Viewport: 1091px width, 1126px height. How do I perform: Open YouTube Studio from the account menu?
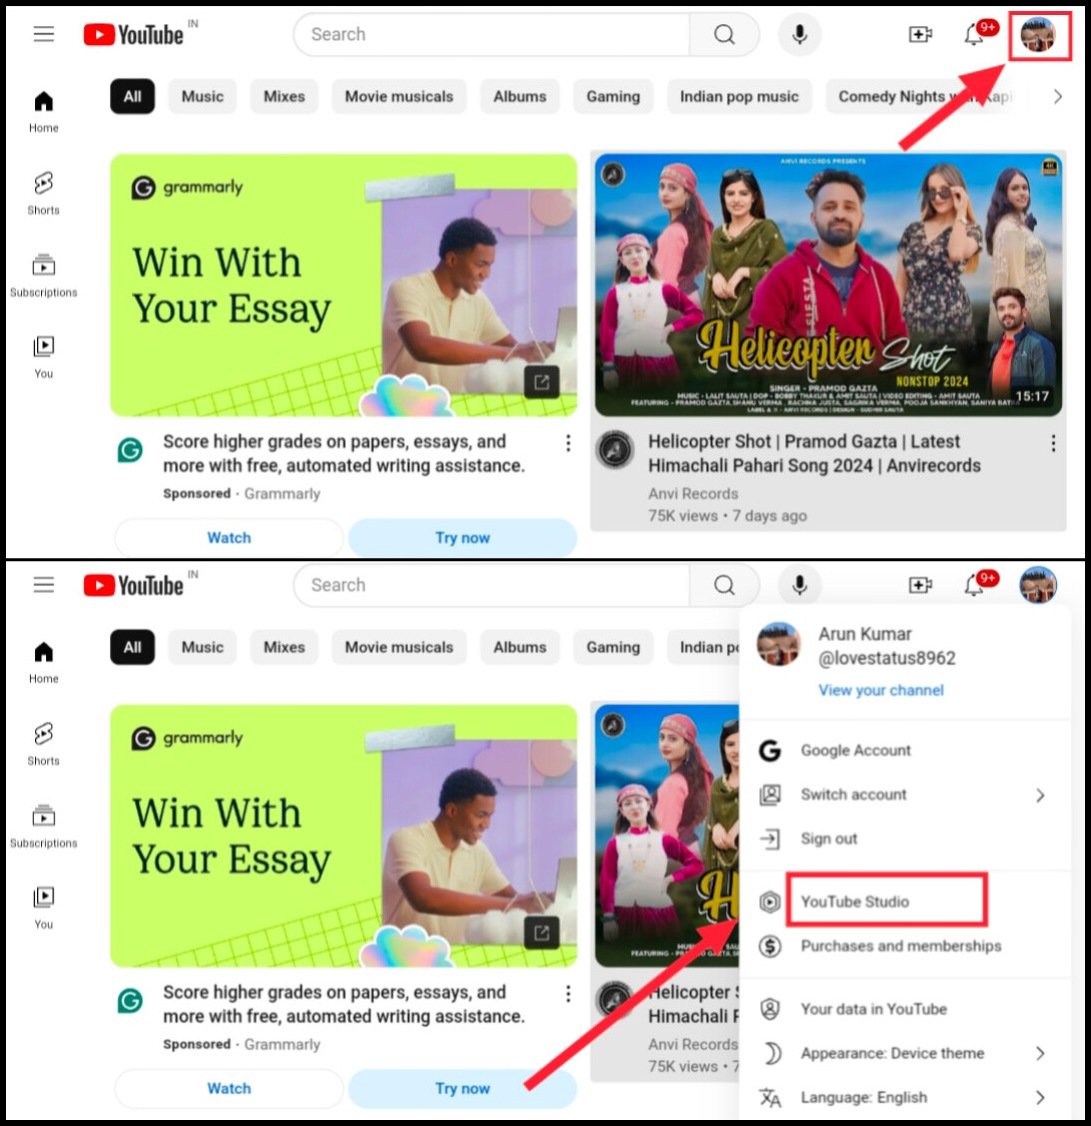(x=855, y=901)
